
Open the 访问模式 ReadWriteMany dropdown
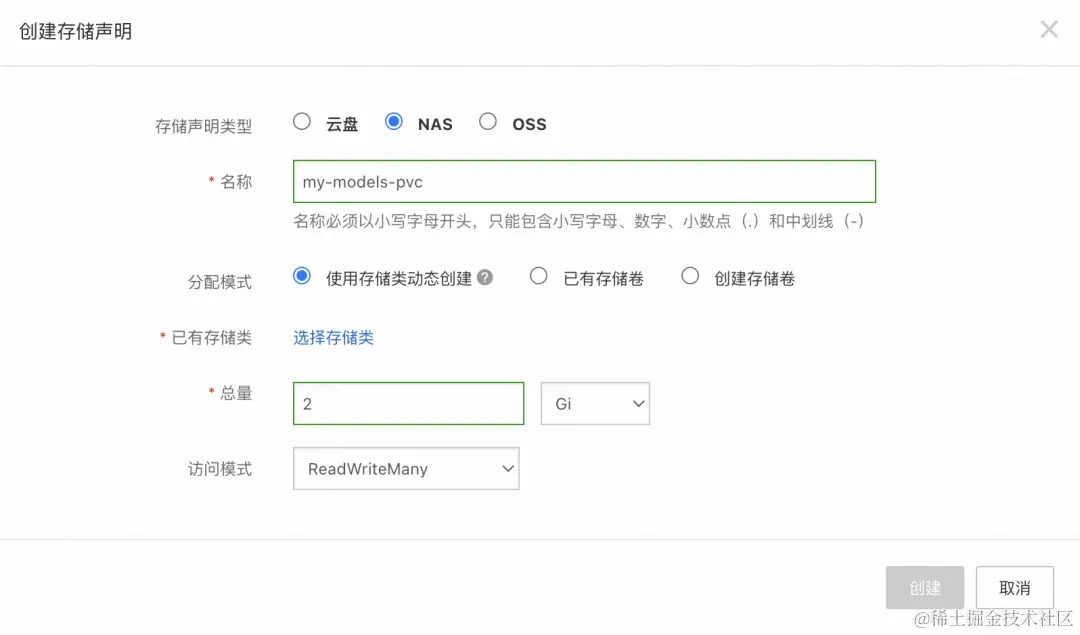point(405,468)
